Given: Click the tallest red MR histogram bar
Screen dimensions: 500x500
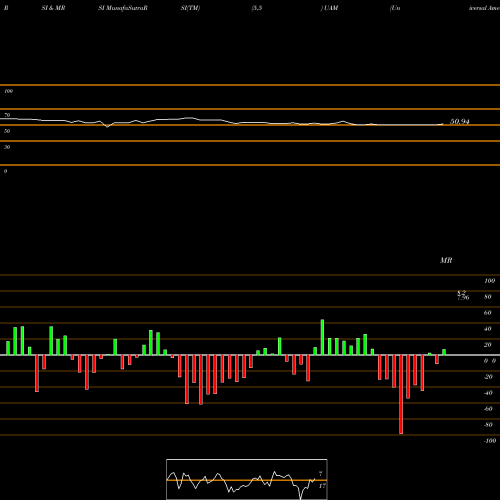Looking at the screenshot, I should 401,394.
